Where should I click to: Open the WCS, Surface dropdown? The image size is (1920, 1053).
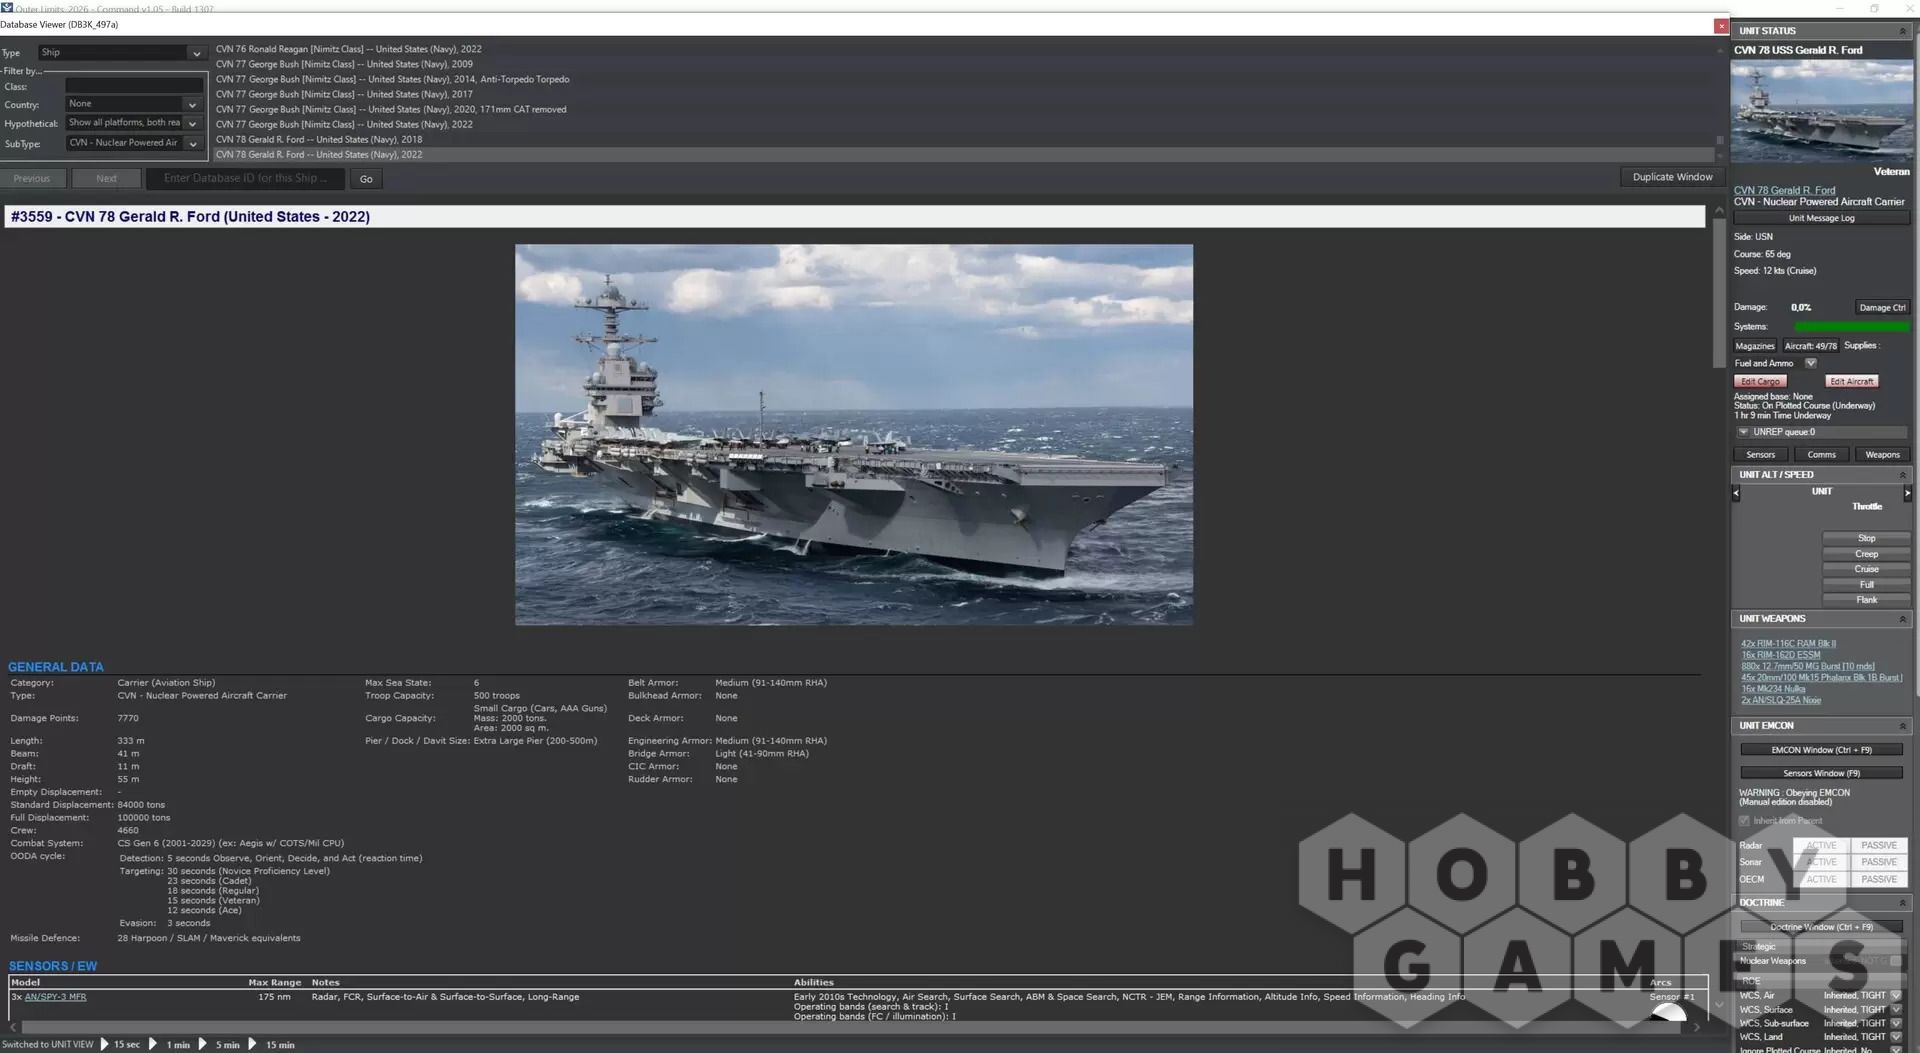(x=1895, y=1010)
